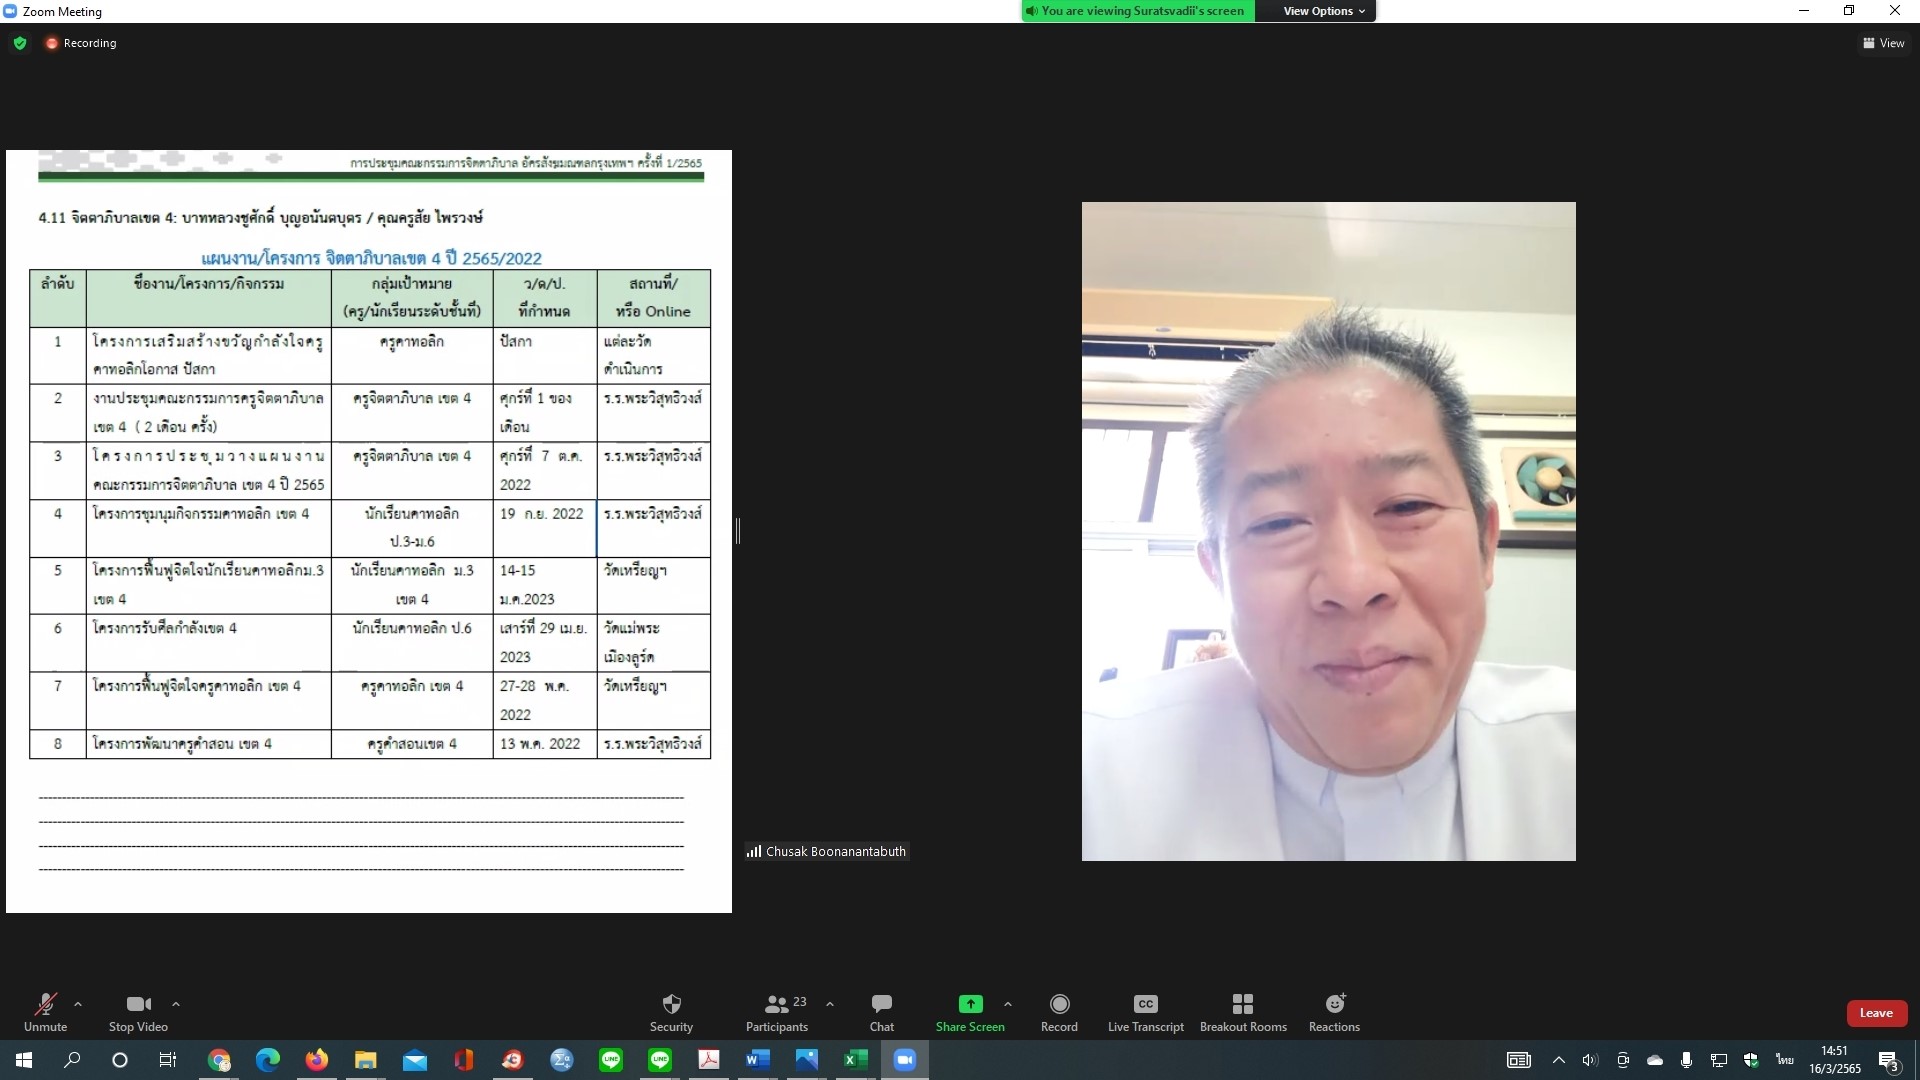Open Microsoft Word from the taskbar
The image size is (1920, 1080).
(x=757, y=1060)
